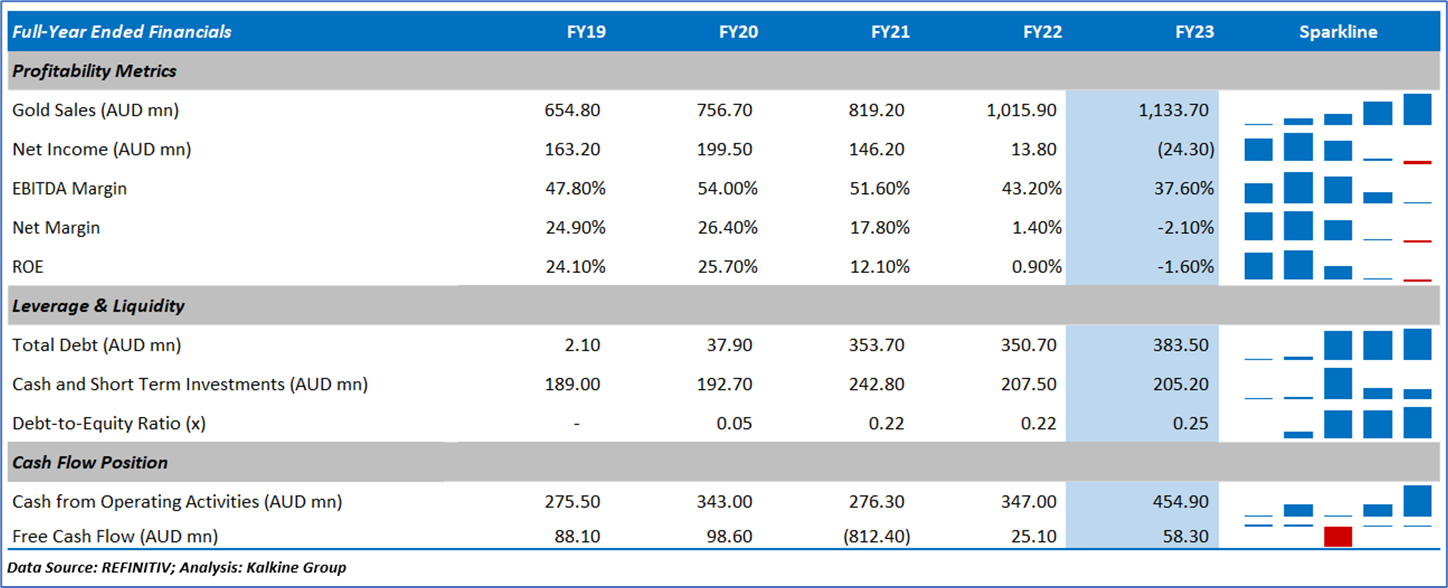Screen dimensions: 1448x588
Task: Select the Leverage & Liquidity section row
Action: [98, 306]
